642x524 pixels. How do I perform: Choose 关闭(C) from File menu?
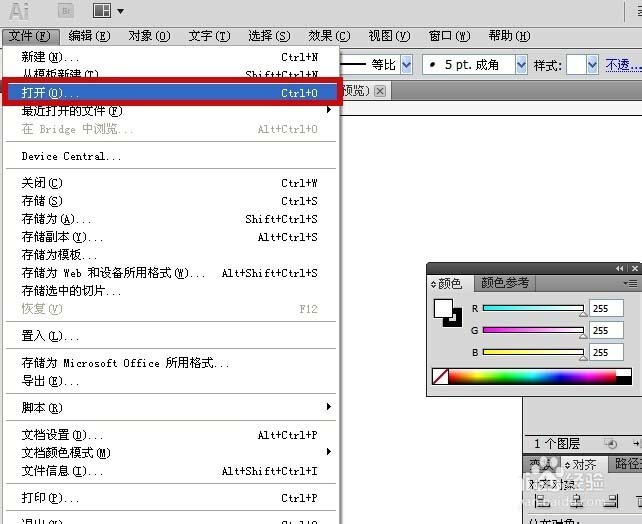pyautogui.click(x=171, y=183)
